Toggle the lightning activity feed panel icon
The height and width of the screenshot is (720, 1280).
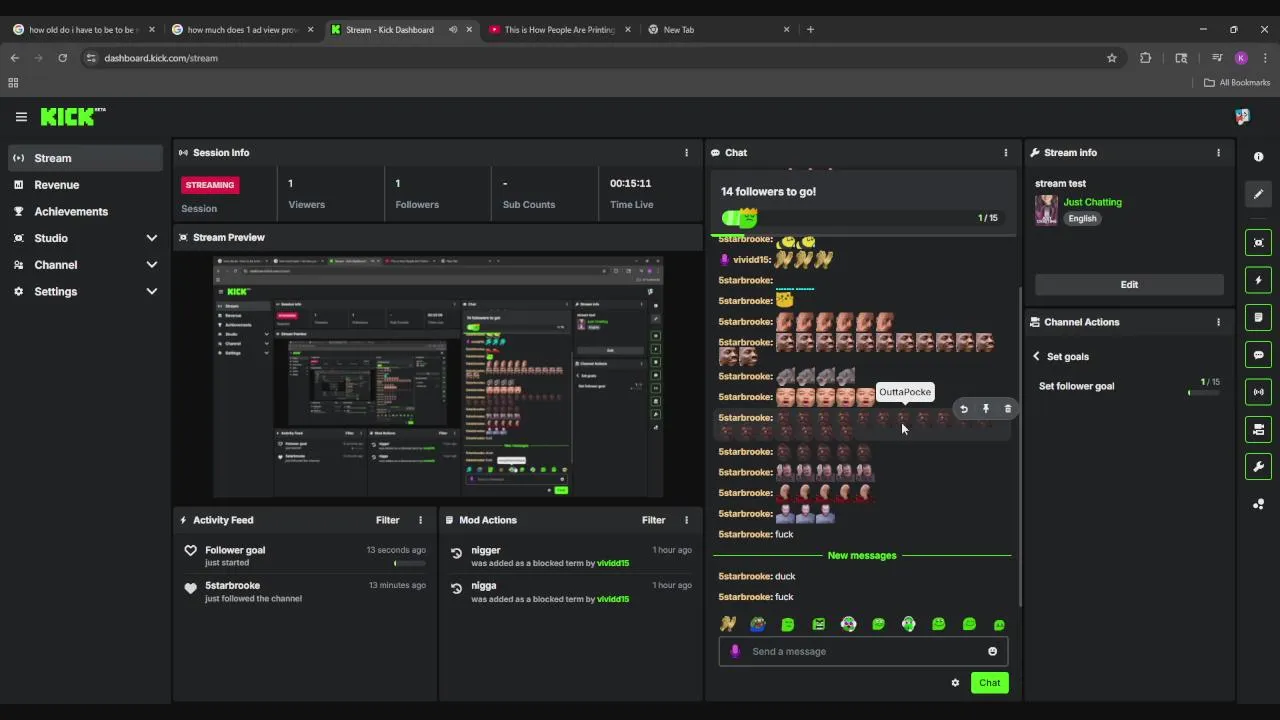pyautogui.click(x=1258, y=280)
